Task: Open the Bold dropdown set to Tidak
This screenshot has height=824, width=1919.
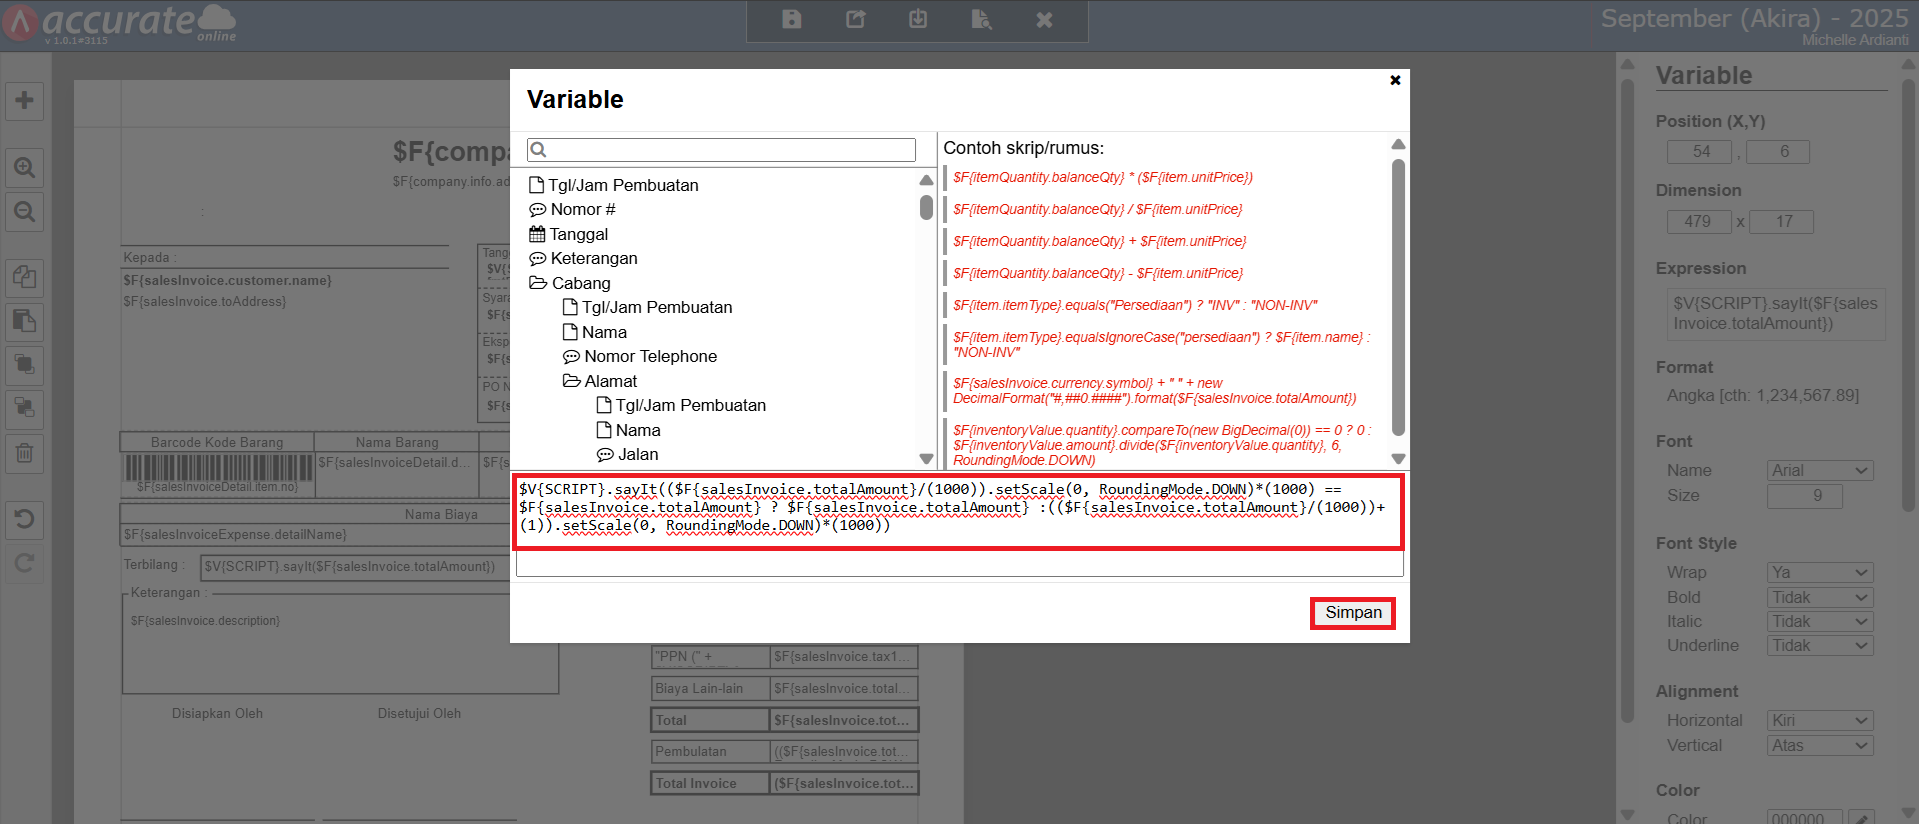Action: [1819, 598]
